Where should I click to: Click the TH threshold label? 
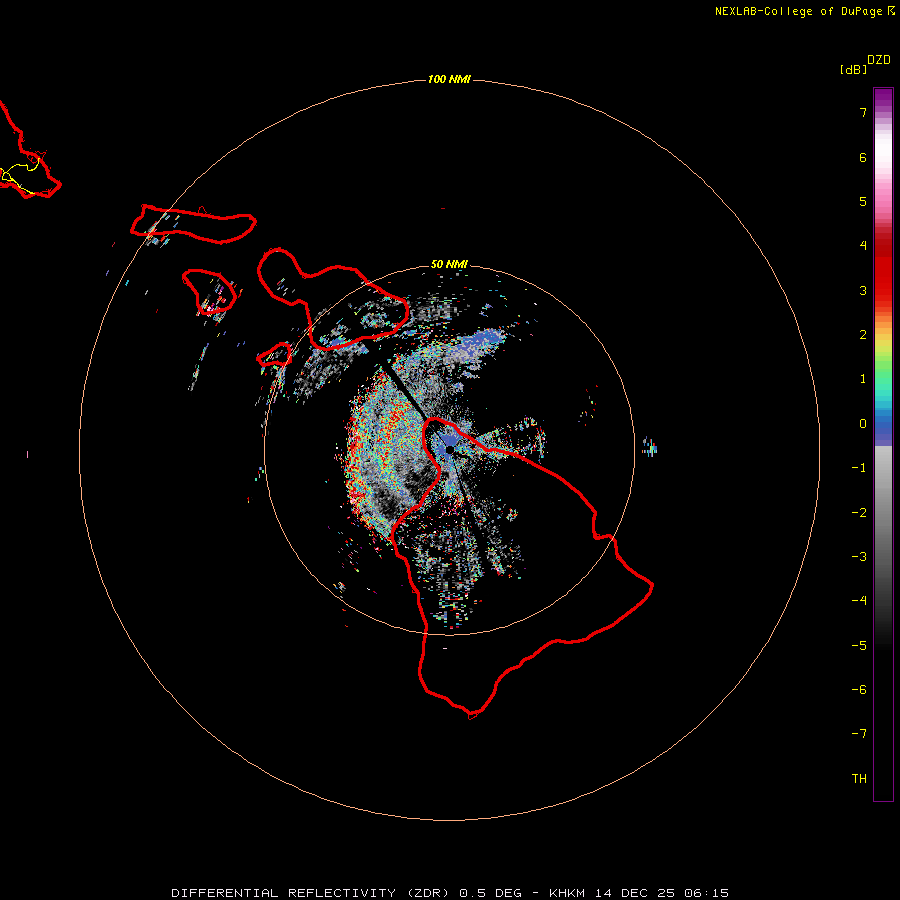pos(859,779)
